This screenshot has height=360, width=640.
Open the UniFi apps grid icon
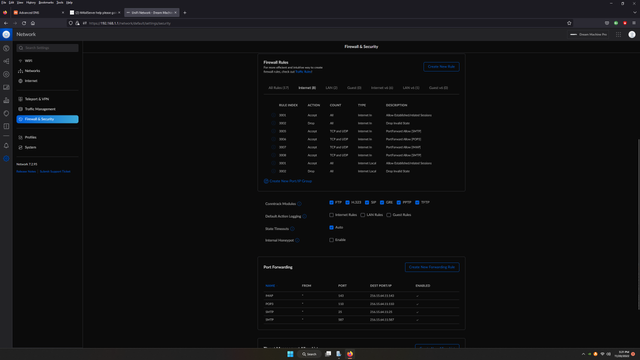coord(618,35)
